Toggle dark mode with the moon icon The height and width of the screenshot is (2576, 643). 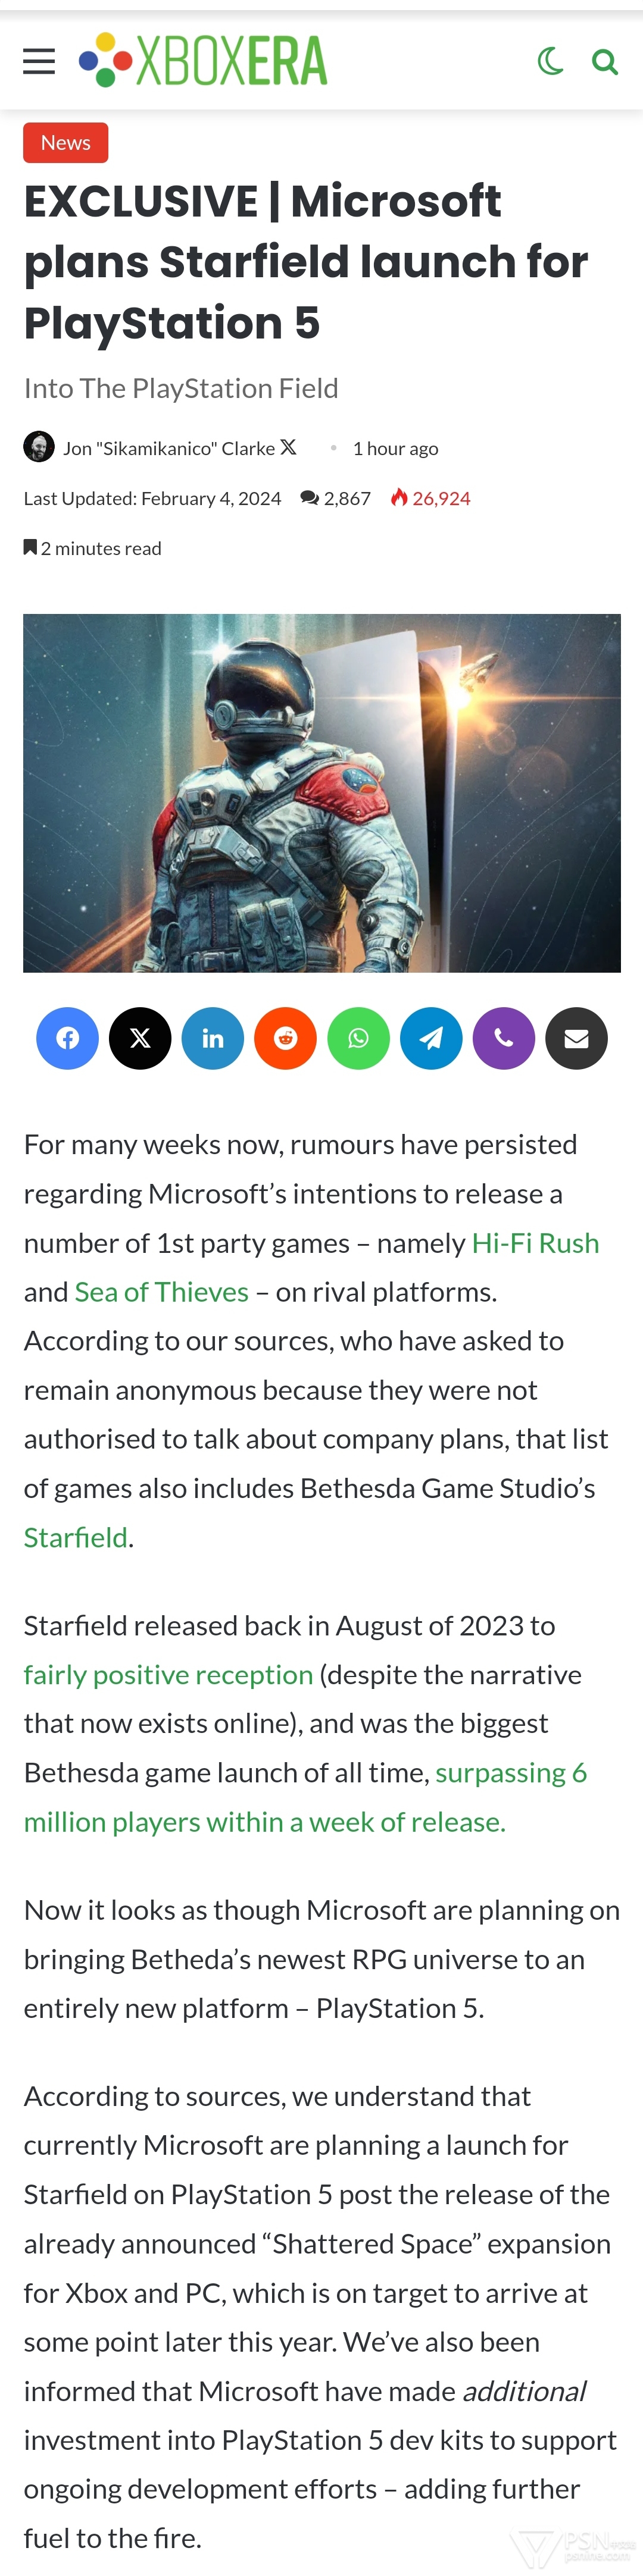click(549, 62)
